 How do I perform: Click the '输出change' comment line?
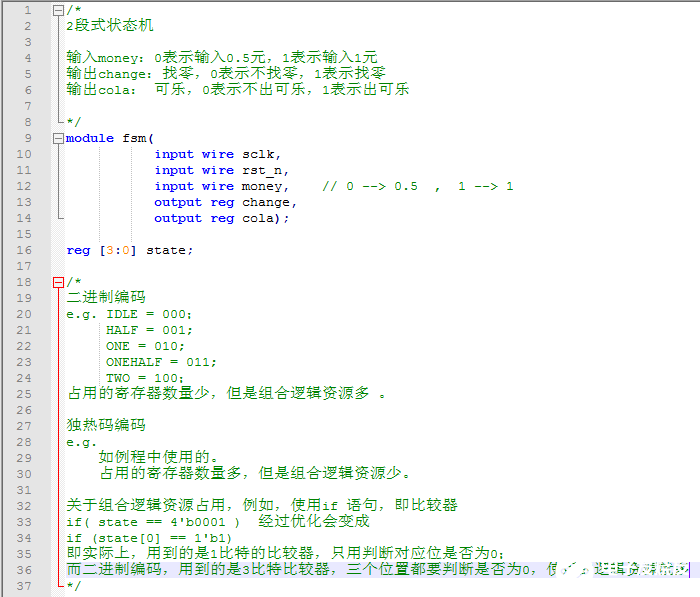pyautogui.click(x=226, y=74)
